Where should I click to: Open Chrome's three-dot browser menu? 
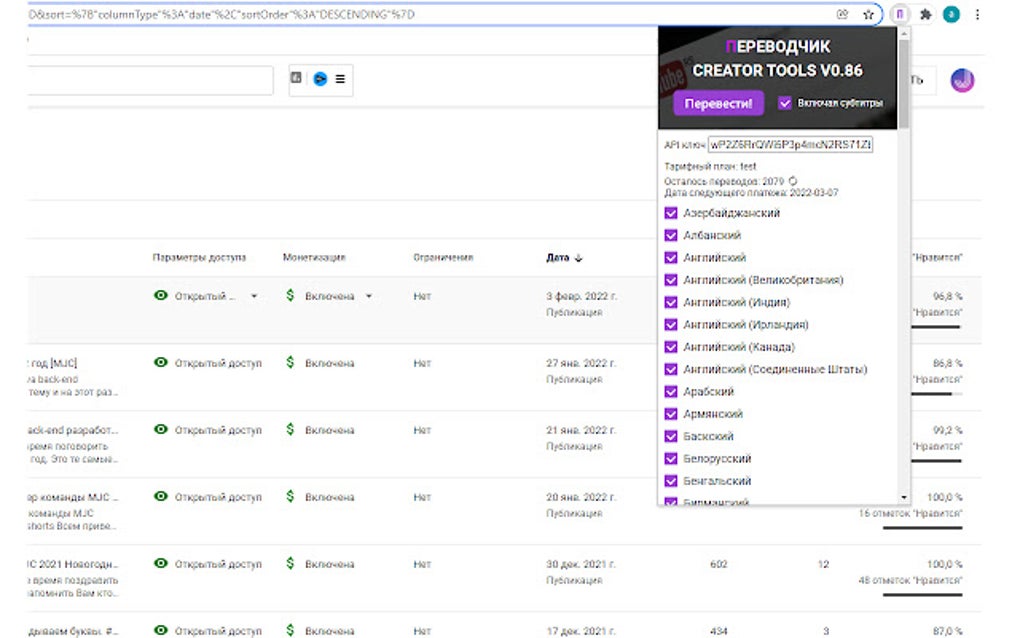[977, 15]
